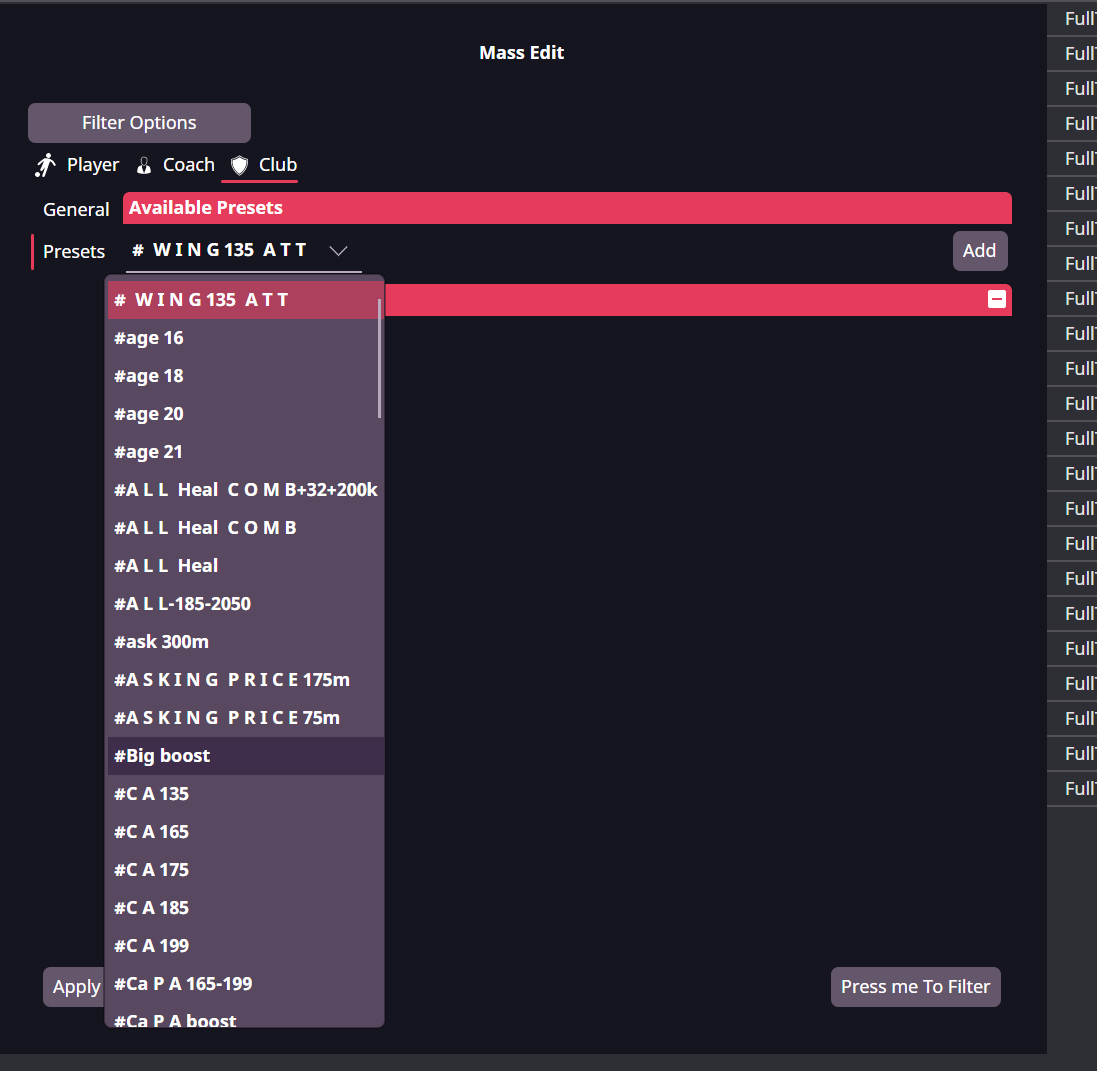Click the preset list scrollbar thumb
The image size is (1097, 1071).
point(380,357)
